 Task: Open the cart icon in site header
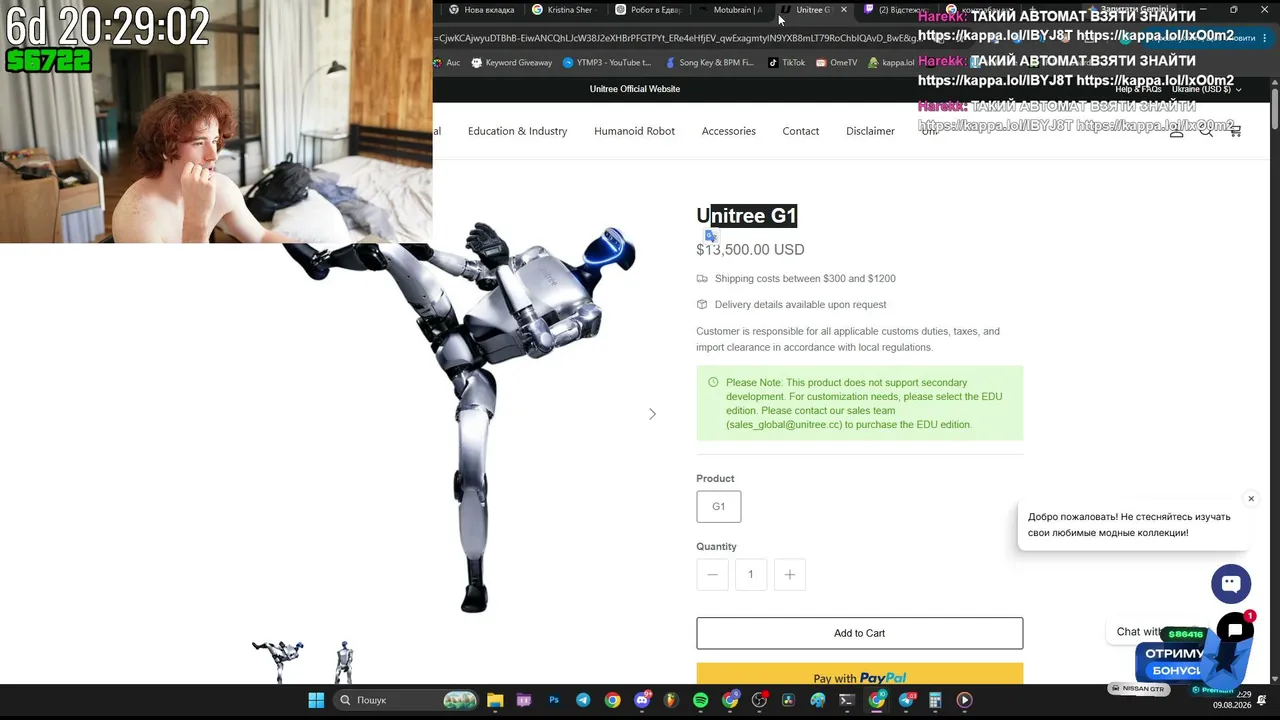pos(1235,131)
